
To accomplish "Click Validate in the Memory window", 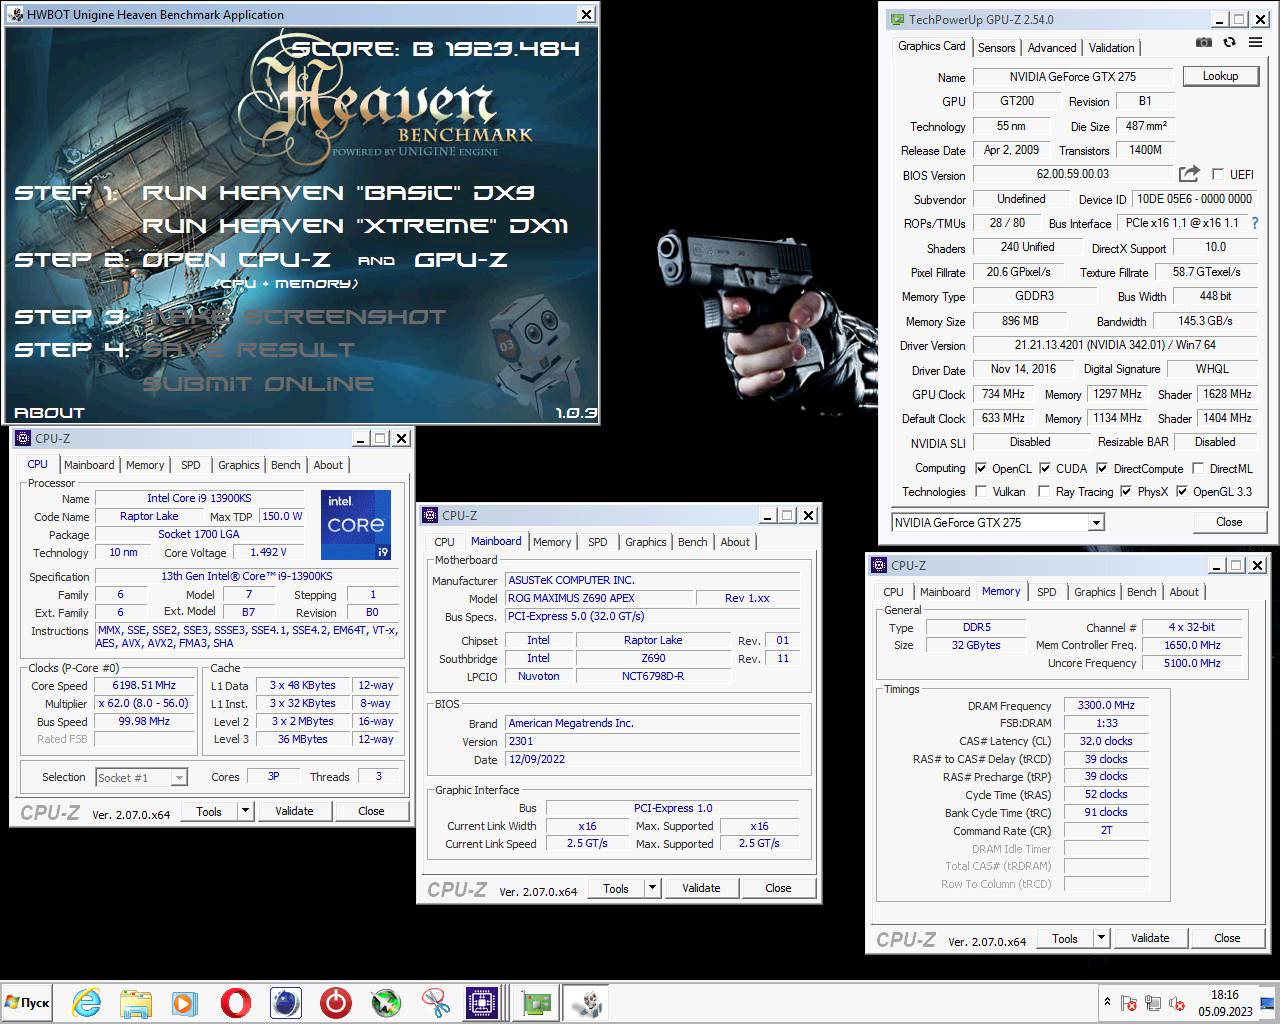I will point(1150,938).
